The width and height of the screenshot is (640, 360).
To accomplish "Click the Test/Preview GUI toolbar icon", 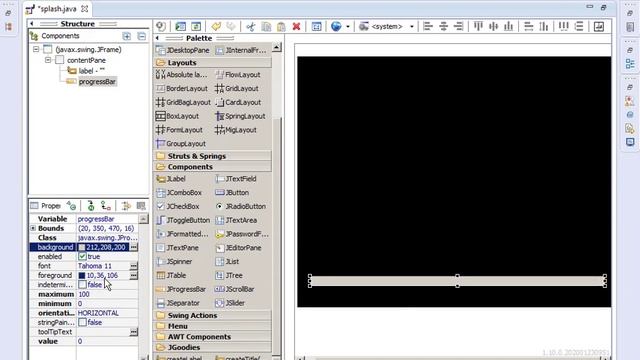I will coord(180,27).
